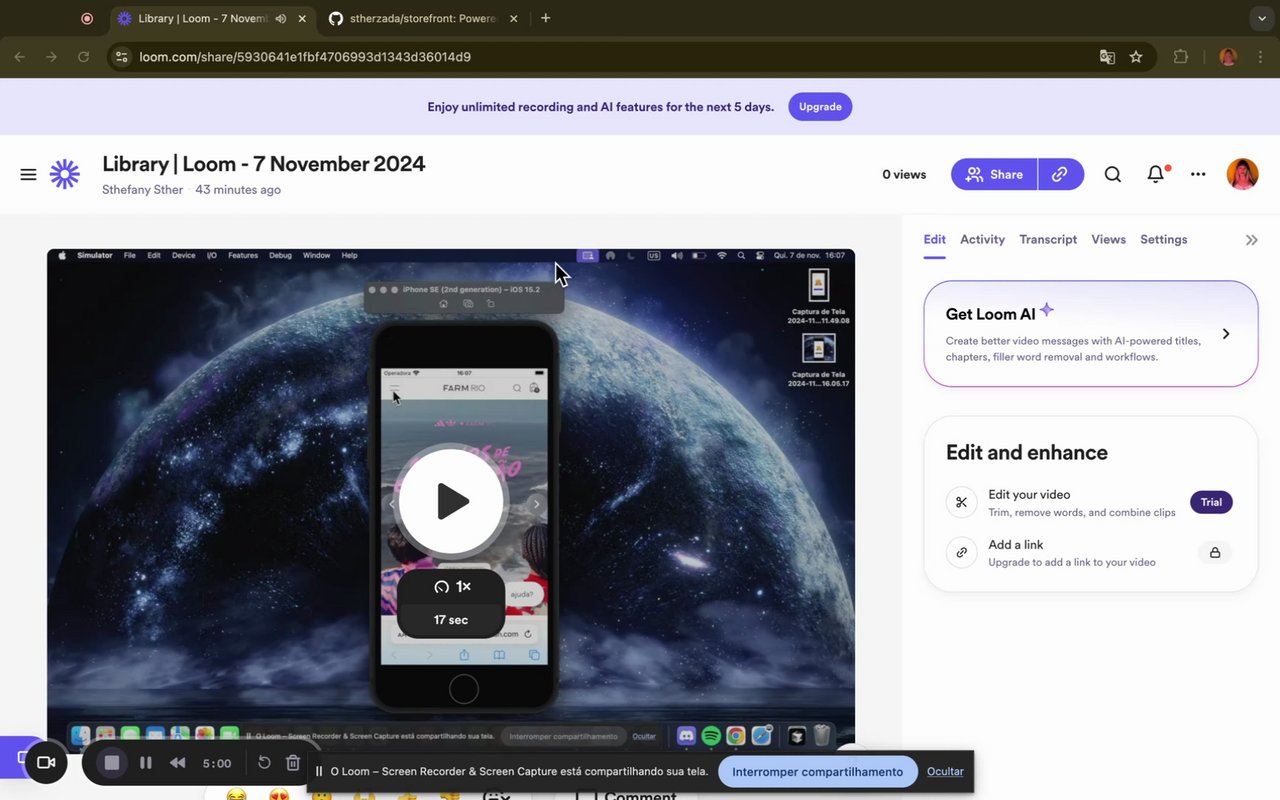Open the hamburger navigation menu

tap(28, 174)
